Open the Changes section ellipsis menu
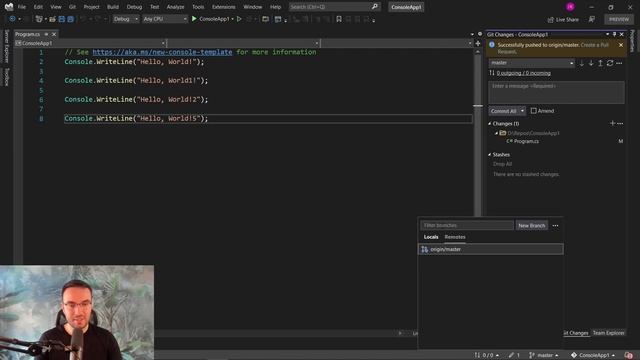The height and width of the screenshot is (360, 640). pyautogui.click(x=620, y=123)
